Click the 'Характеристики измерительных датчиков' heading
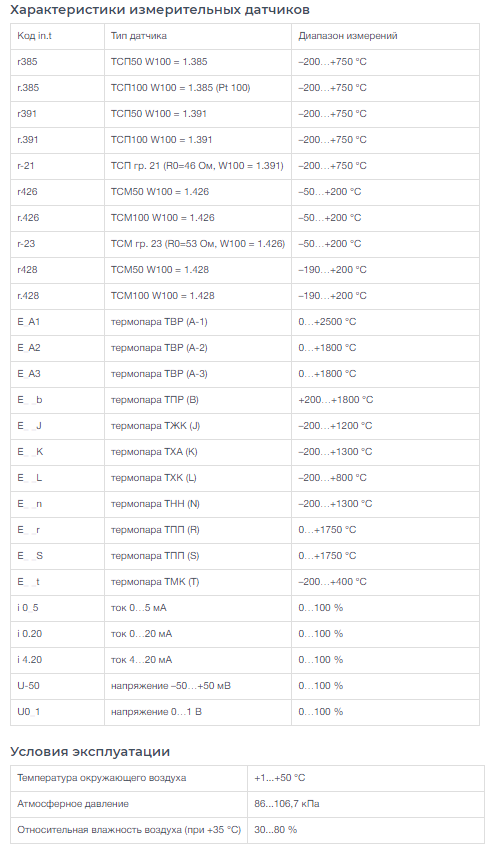The width and height of the screenshot is (487, 846). [160, 10]
